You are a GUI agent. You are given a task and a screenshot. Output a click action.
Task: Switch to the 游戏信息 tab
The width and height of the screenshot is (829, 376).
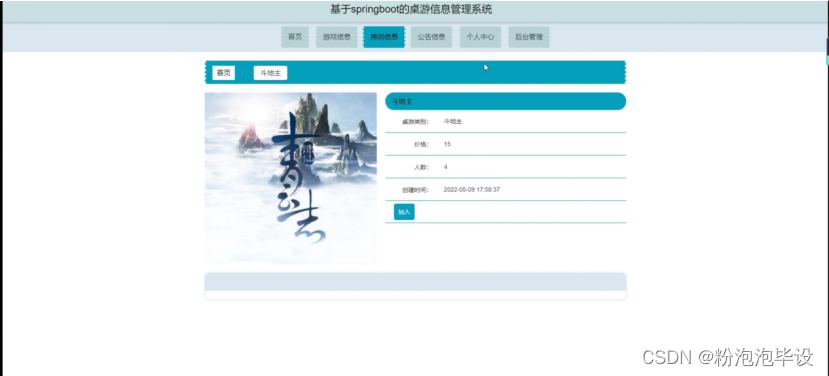point(337,37)
